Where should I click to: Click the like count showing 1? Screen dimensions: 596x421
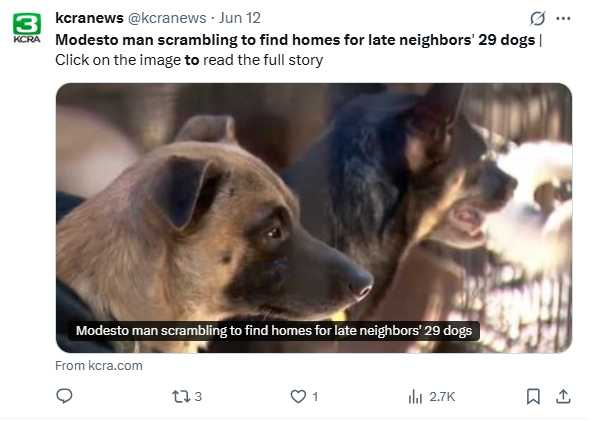click(315, 397)
